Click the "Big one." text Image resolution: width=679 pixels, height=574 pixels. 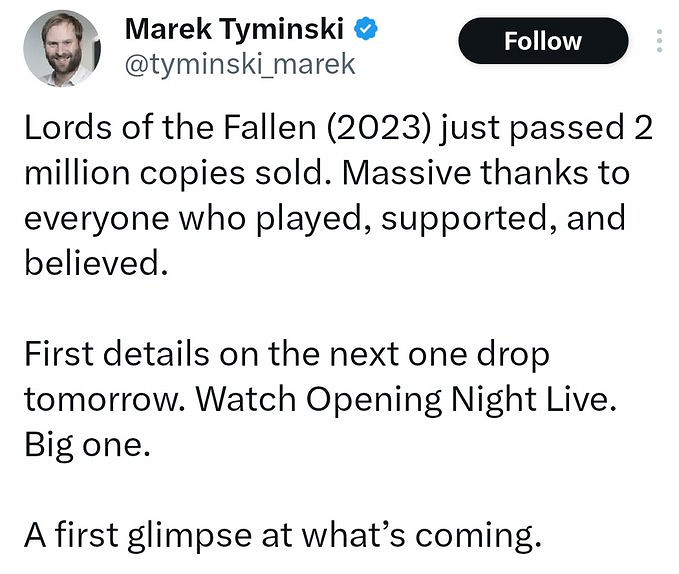(86, 443)
